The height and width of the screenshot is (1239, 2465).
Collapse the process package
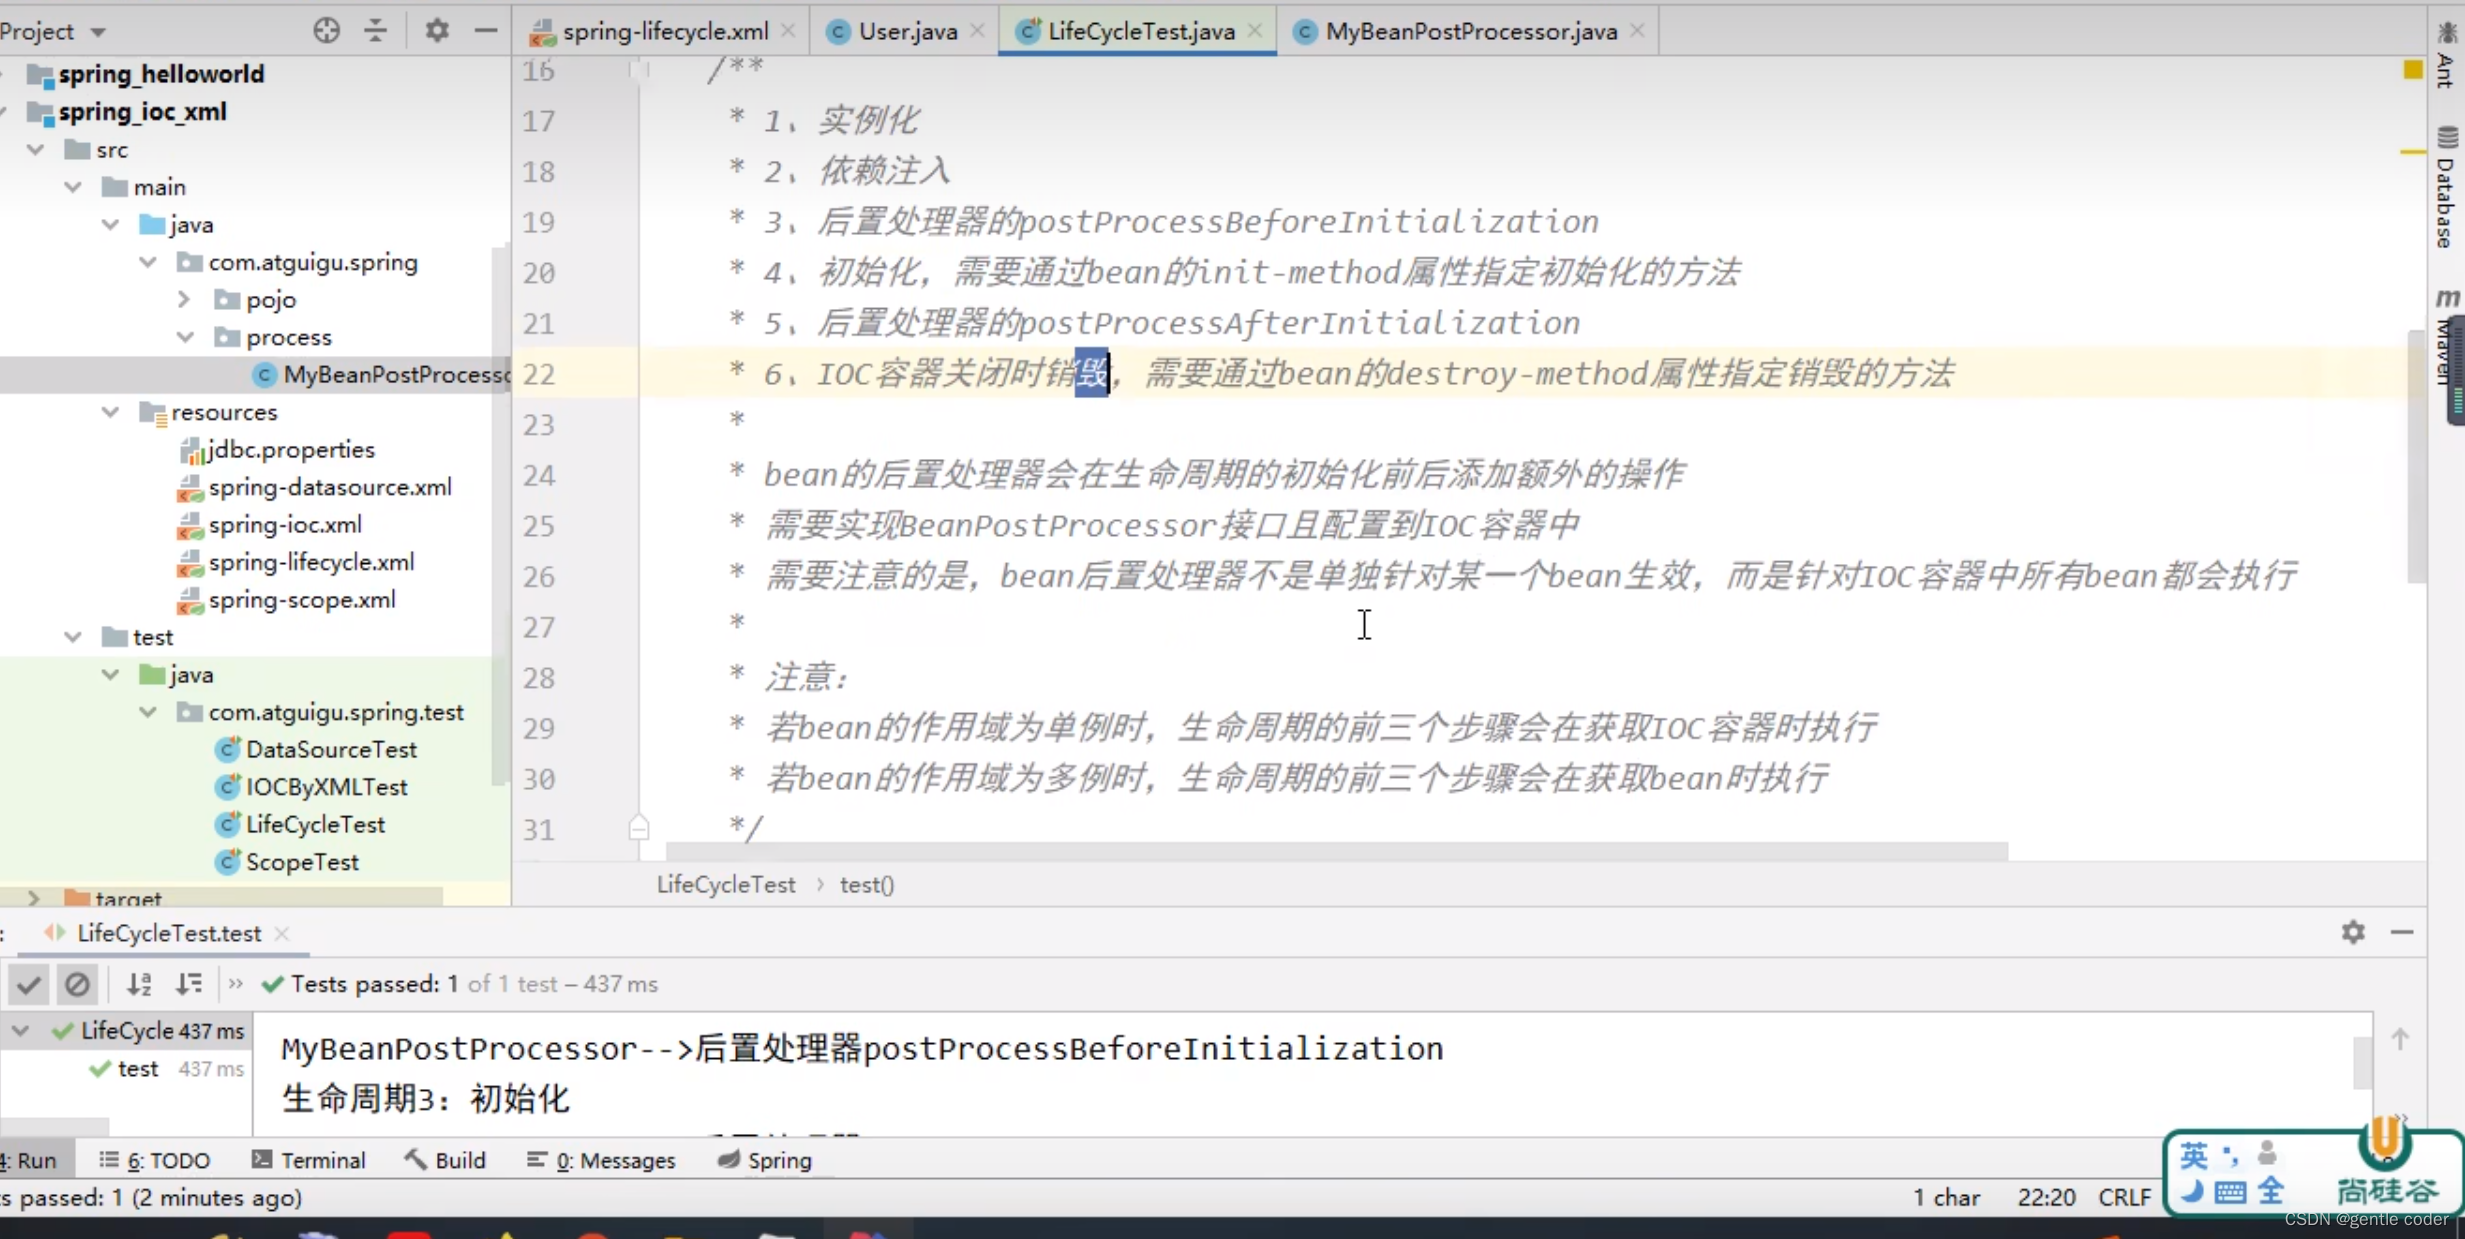185,337
